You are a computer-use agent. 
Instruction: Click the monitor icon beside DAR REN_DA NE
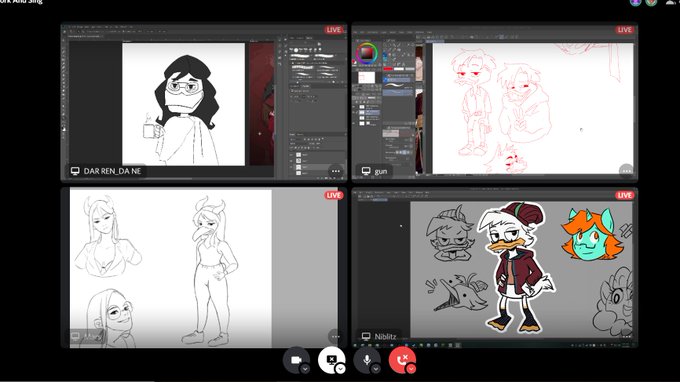75,171
